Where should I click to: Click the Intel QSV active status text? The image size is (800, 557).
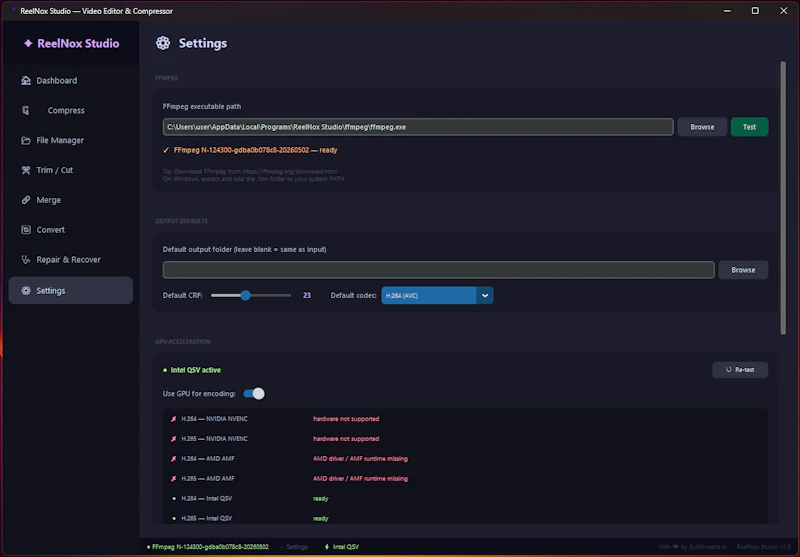coord(195,370)
